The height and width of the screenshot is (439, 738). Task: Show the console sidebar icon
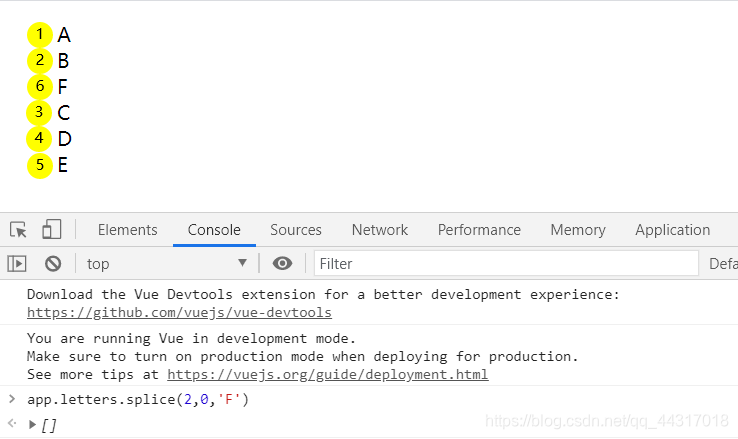[x=17, y=263]
